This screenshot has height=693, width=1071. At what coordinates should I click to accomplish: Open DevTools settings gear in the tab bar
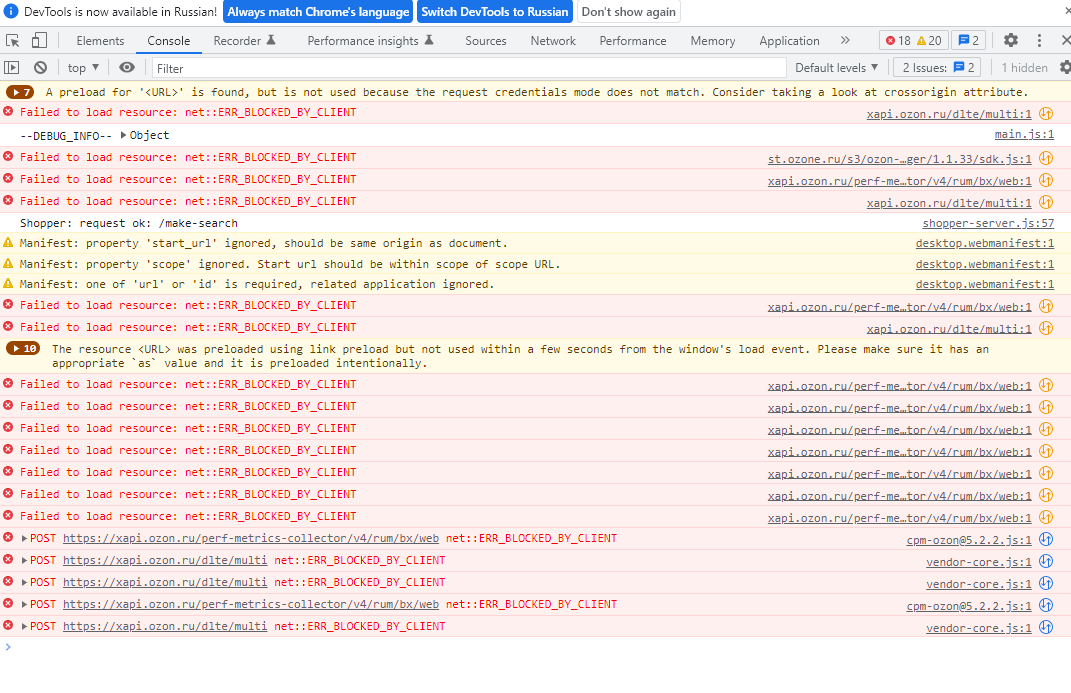(1011, 41)
